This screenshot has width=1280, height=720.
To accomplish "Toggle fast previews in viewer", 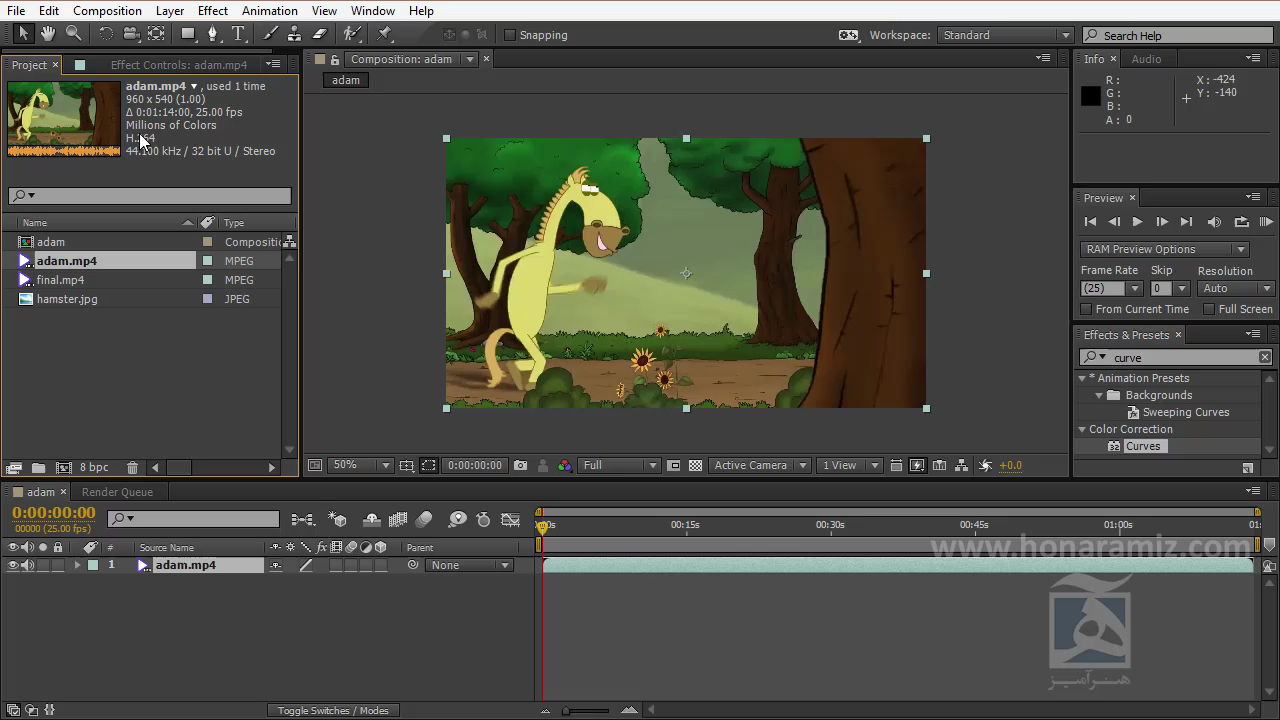I will 917,465.
